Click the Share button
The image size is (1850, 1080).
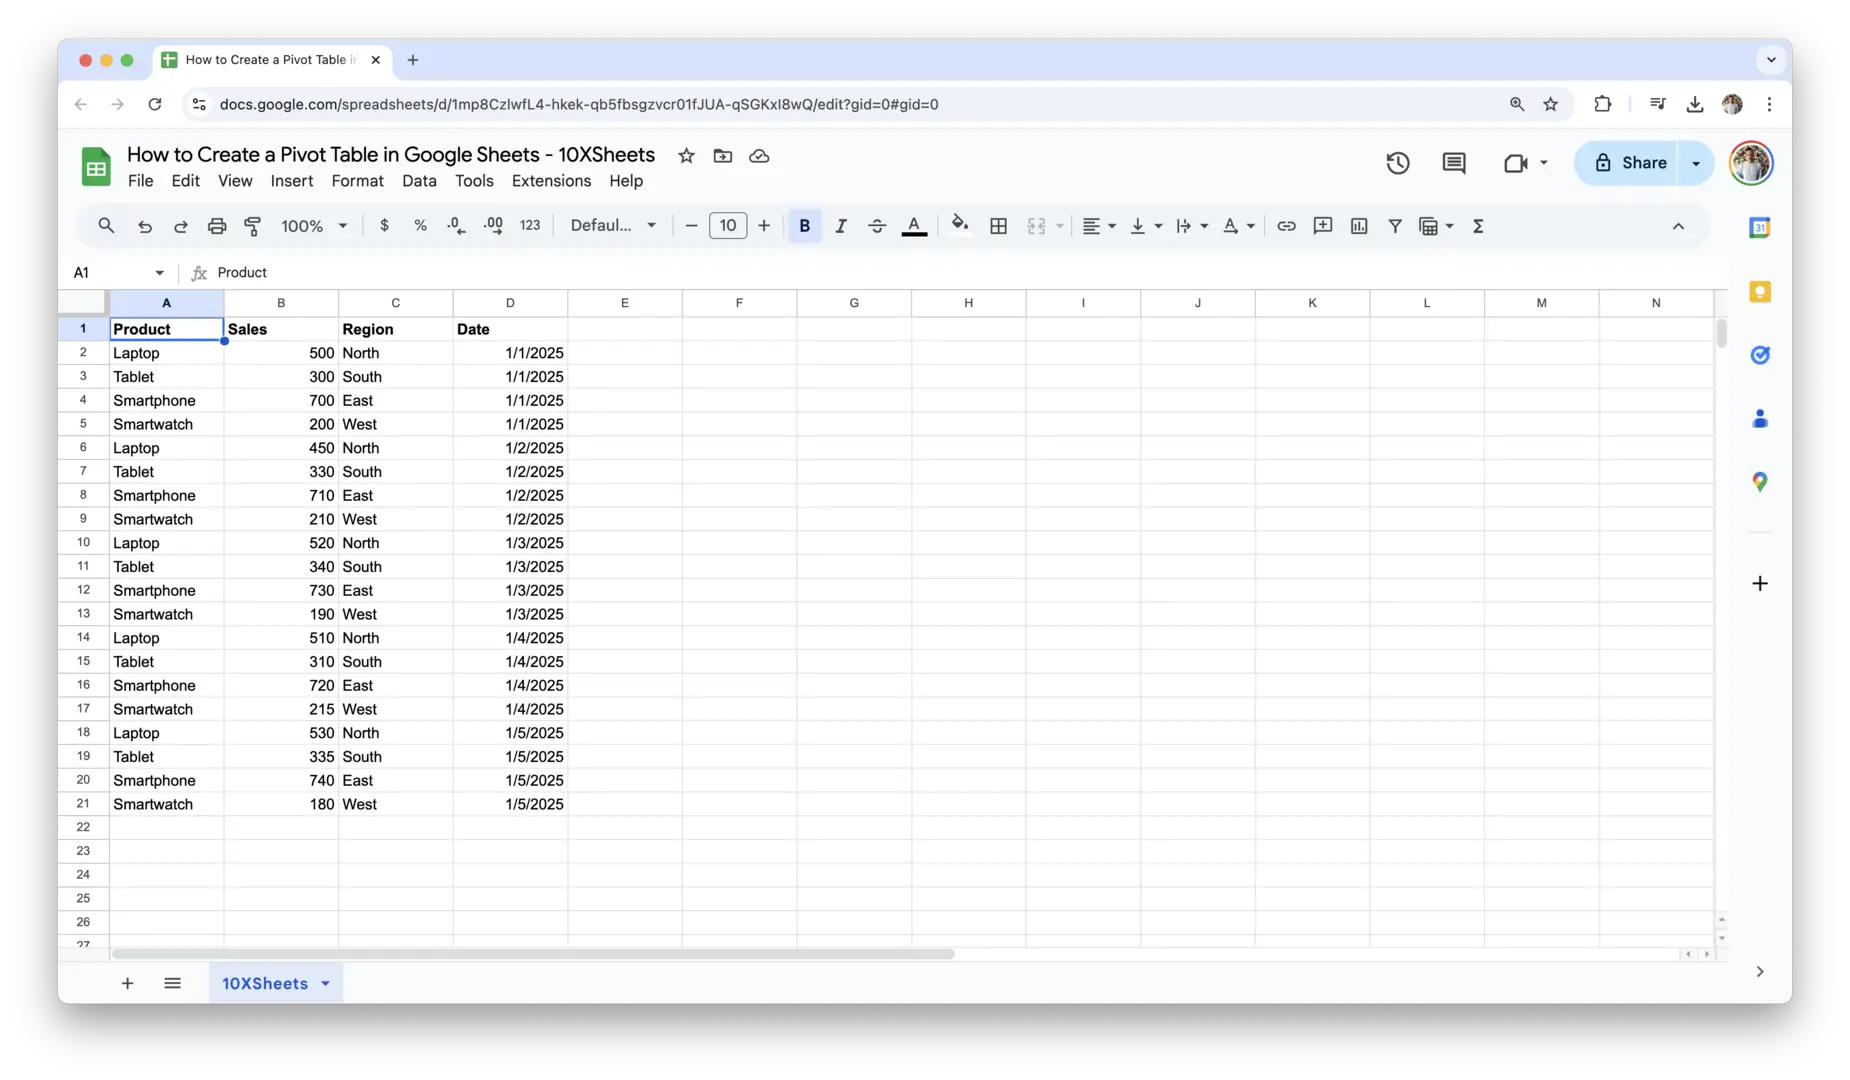pyautogui.click(x=1630, y=163)
